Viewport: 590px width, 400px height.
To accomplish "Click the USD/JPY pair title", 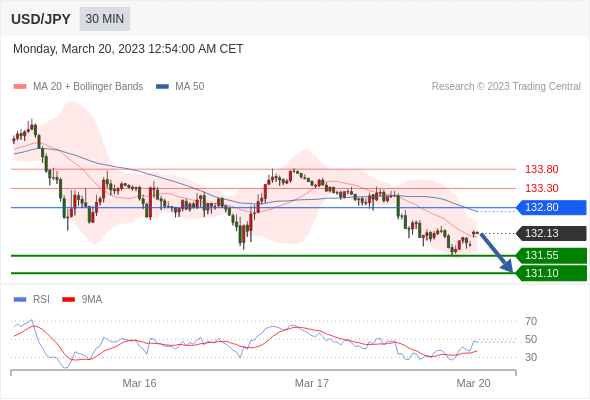I will click(41, 19).
